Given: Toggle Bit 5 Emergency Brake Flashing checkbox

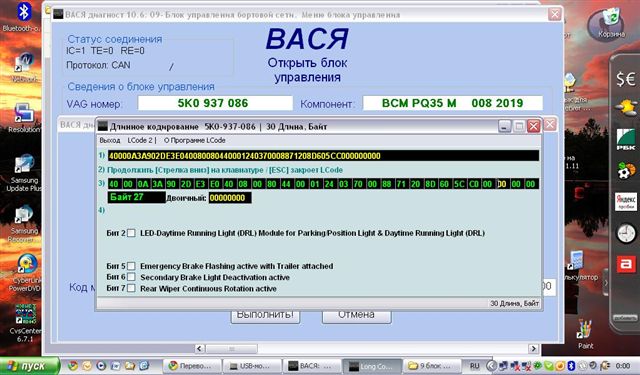Looking at the screenshot, I should pyautogui.click(x=131, y=266).
